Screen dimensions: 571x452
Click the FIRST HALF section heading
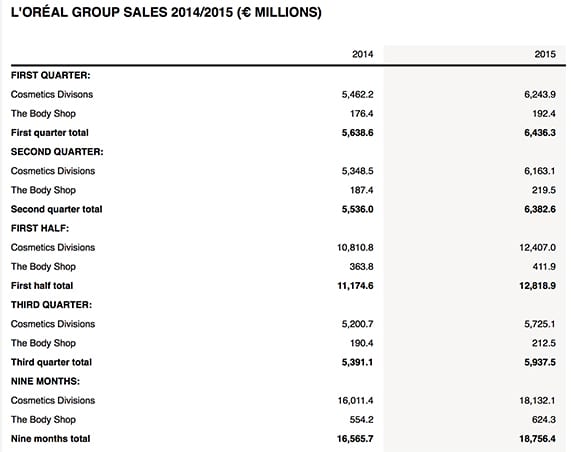click(x=40, y=228)
